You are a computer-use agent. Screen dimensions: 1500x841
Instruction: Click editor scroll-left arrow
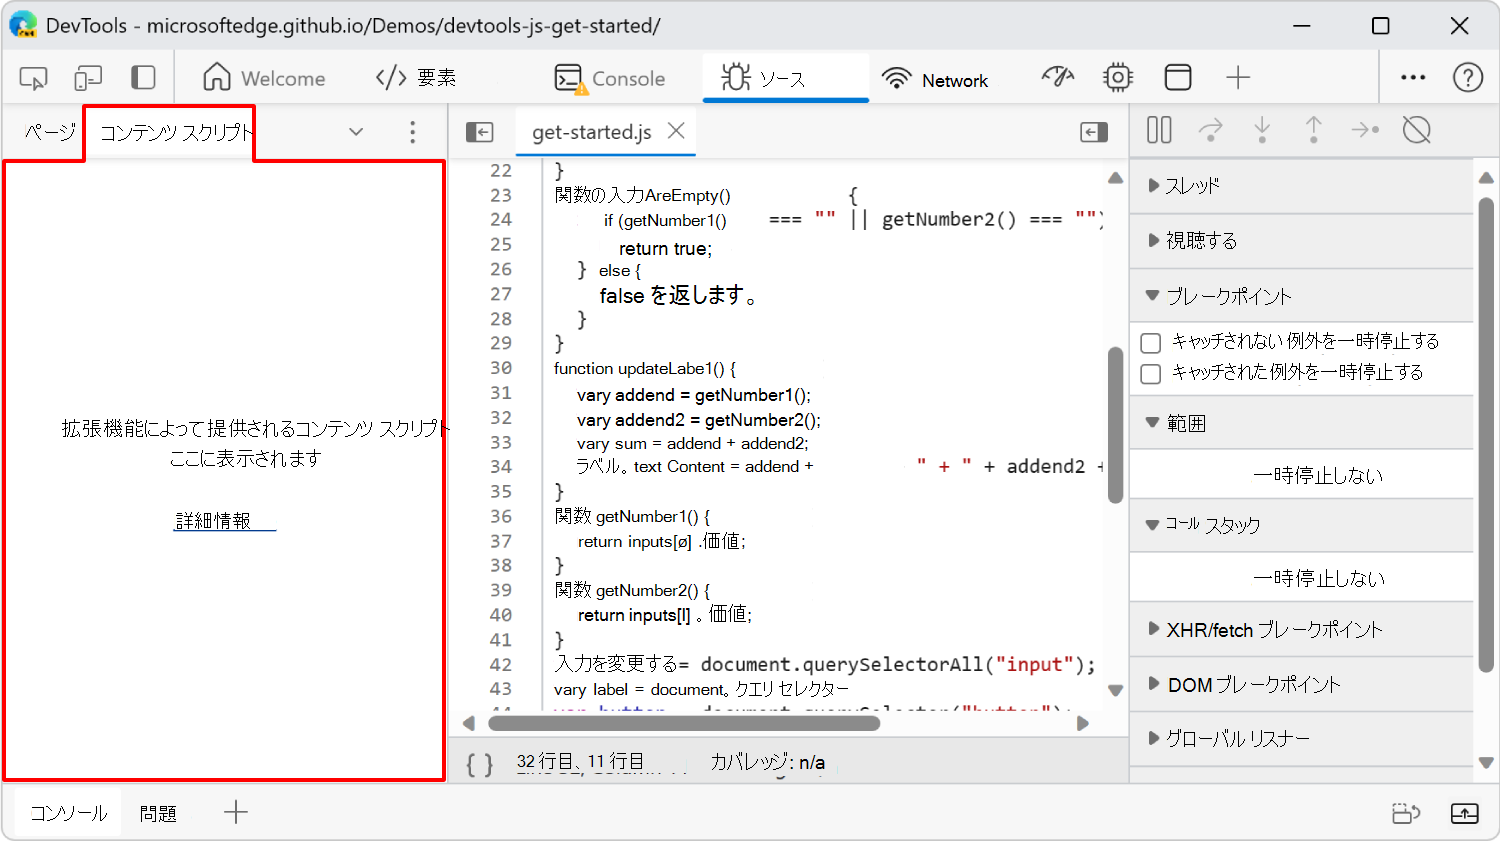tap(469, 723)
